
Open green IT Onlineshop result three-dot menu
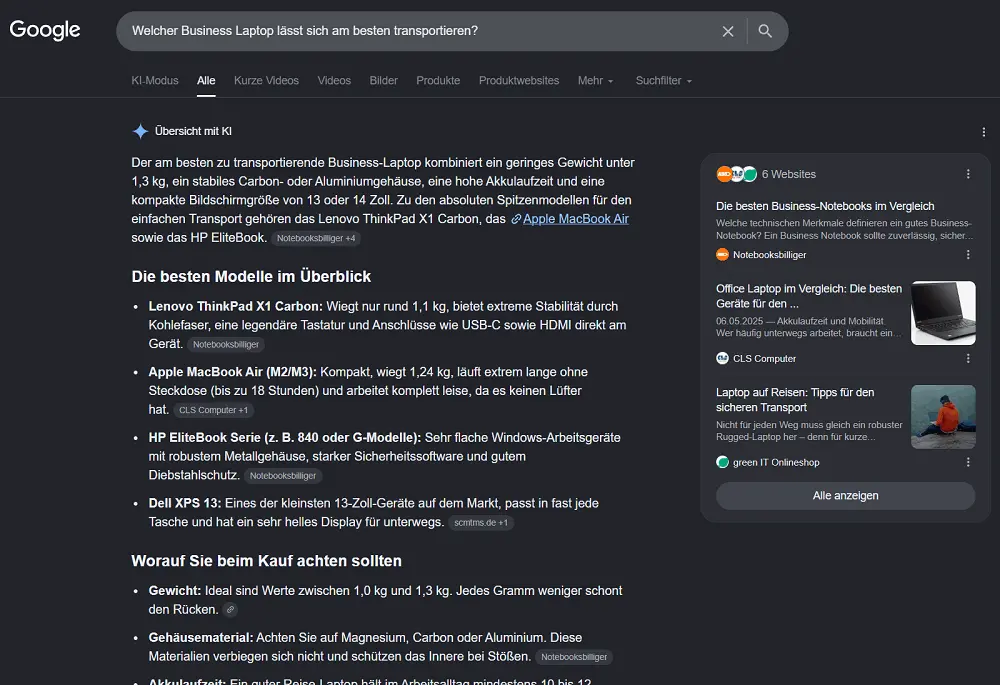(x=968, y=462)
